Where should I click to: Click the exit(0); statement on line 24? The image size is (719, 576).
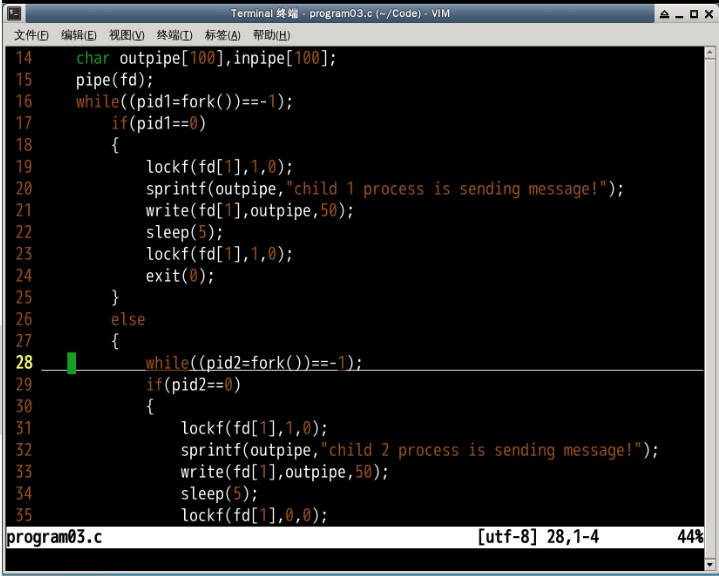pos(180,276)
